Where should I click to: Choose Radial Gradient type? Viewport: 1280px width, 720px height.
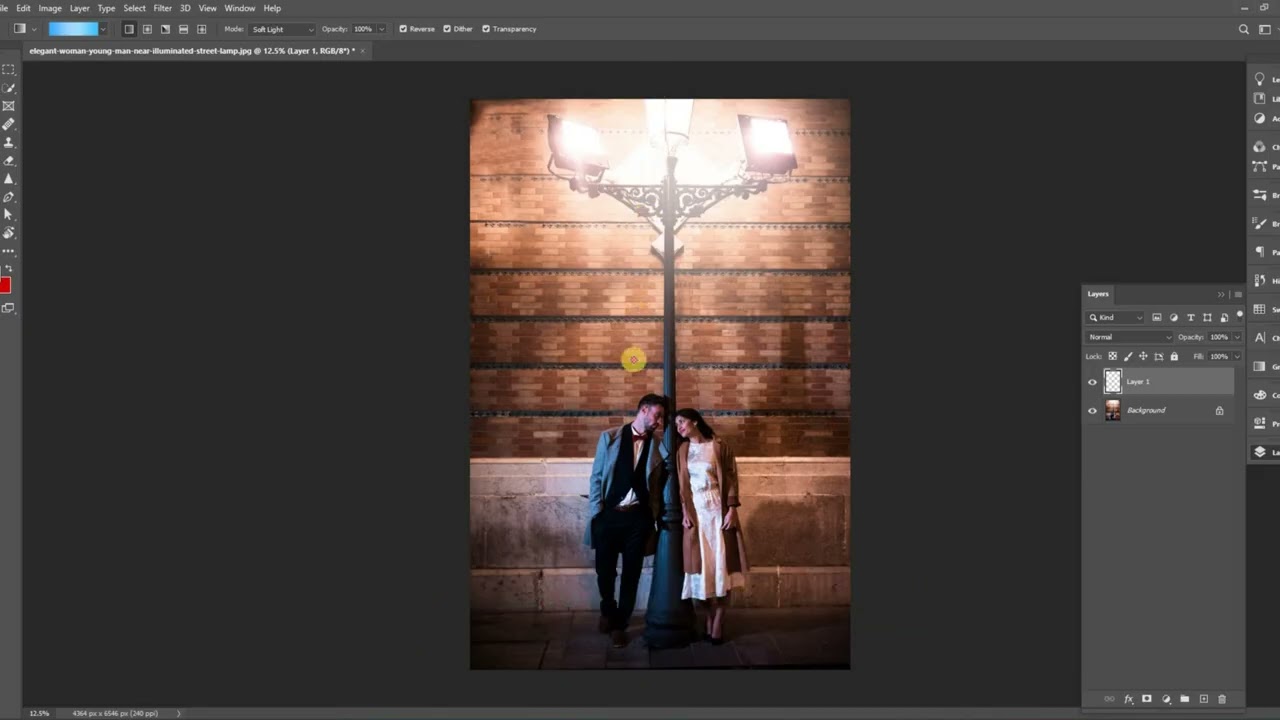(147, 29)
